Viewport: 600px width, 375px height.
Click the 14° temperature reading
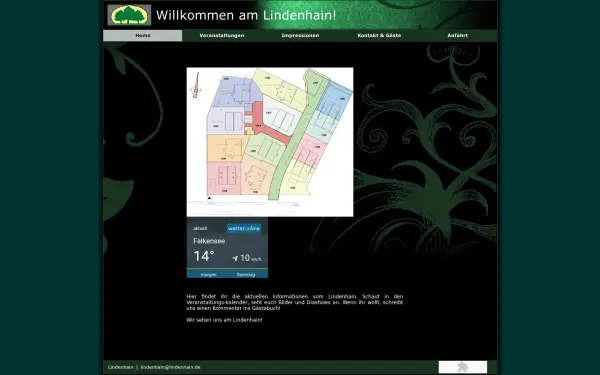pos(204,256)
